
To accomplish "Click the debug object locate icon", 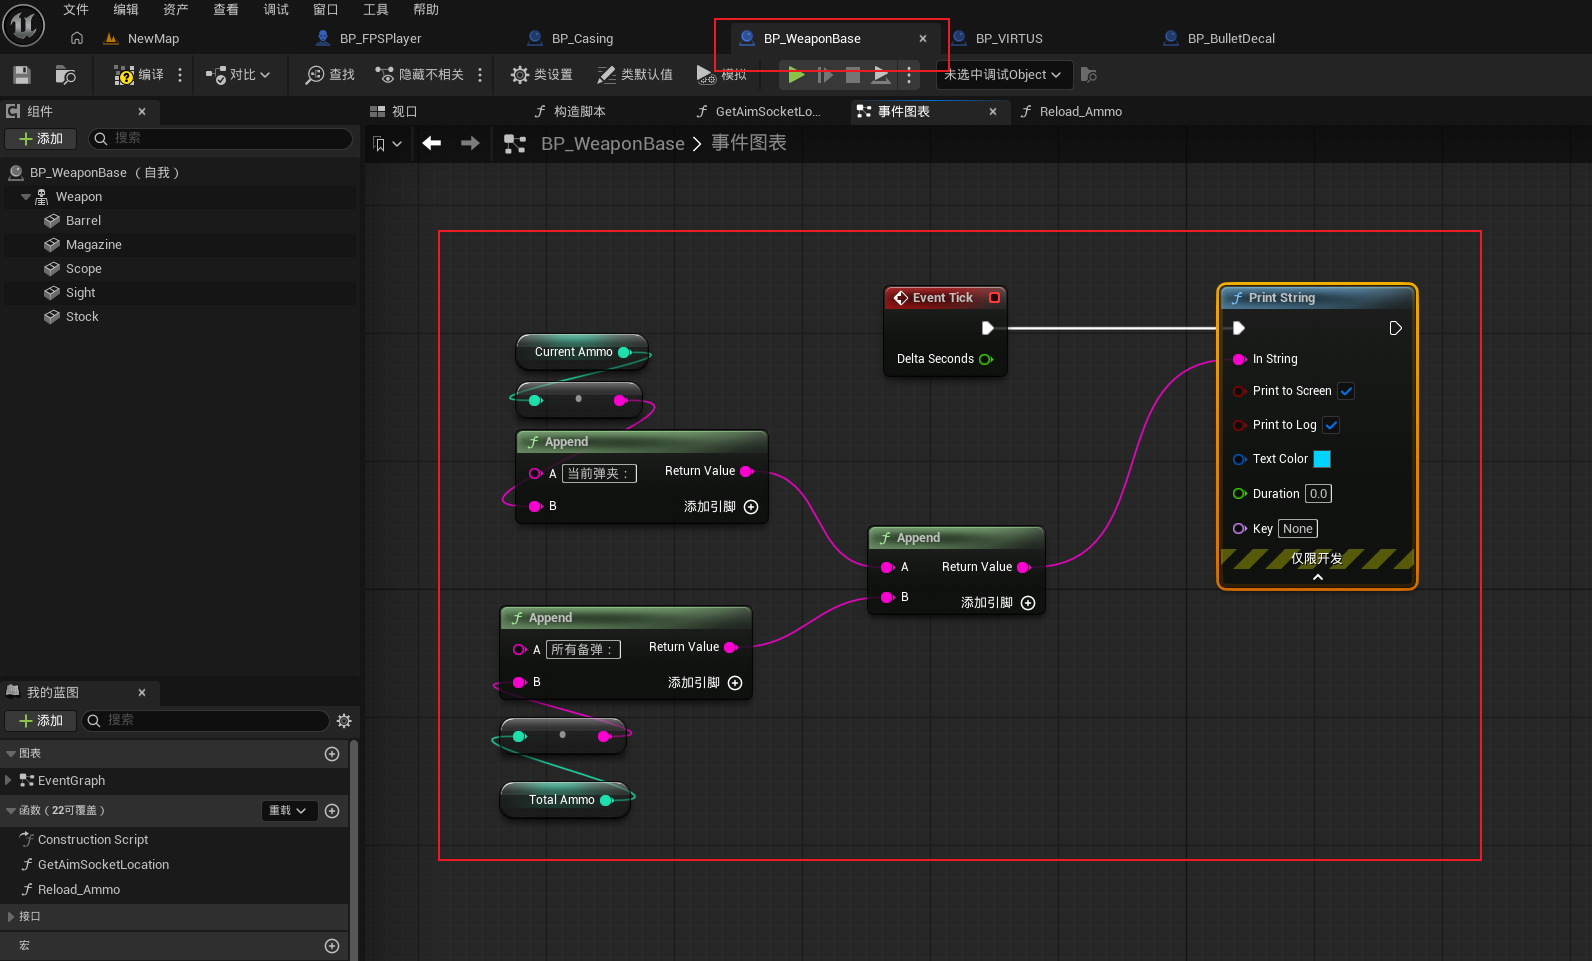I will pyautogui.click(x=1089, y=75).
